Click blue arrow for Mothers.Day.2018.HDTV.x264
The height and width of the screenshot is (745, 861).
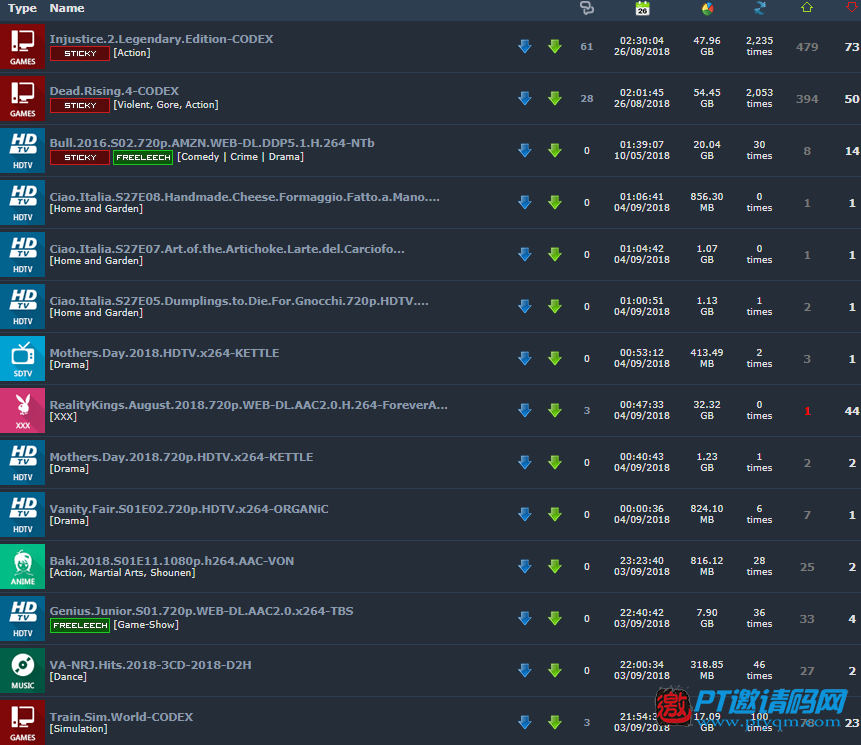pyautogui.click(x=525, y=359)
